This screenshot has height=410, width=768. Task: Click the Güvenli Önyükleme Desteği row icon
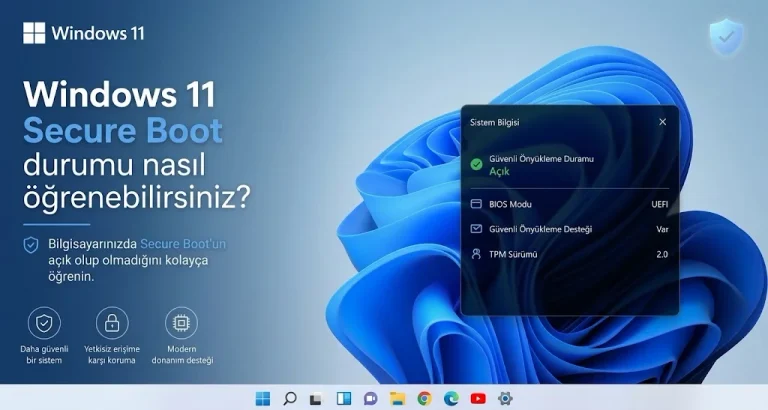(x=476, y=229)
